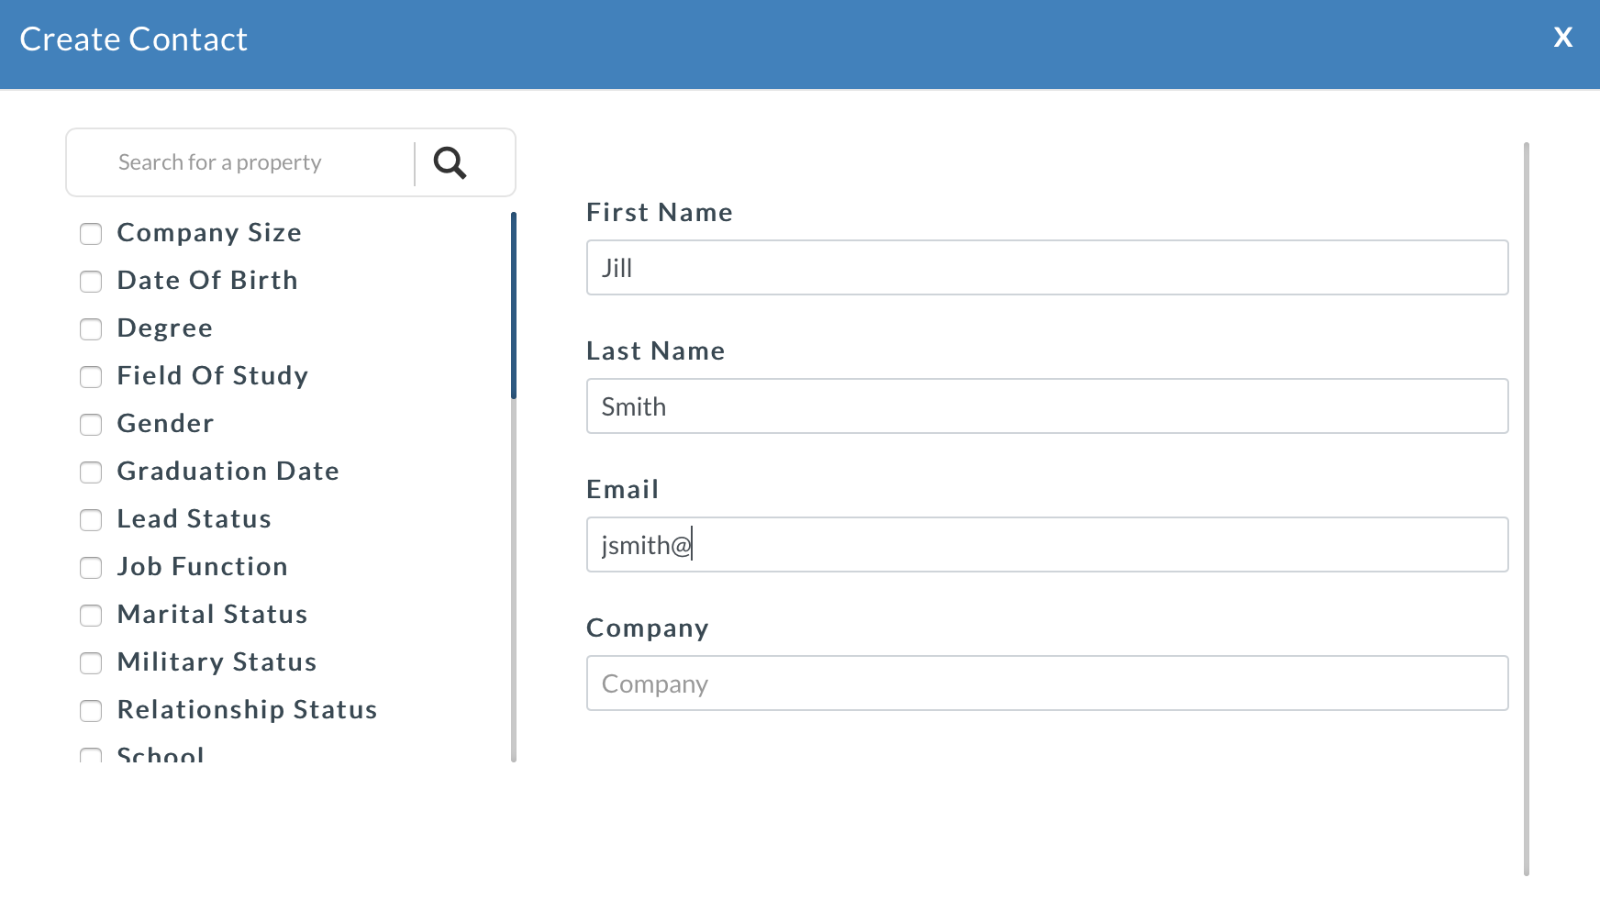Check the Marital Status checkbox

[91, 615]
